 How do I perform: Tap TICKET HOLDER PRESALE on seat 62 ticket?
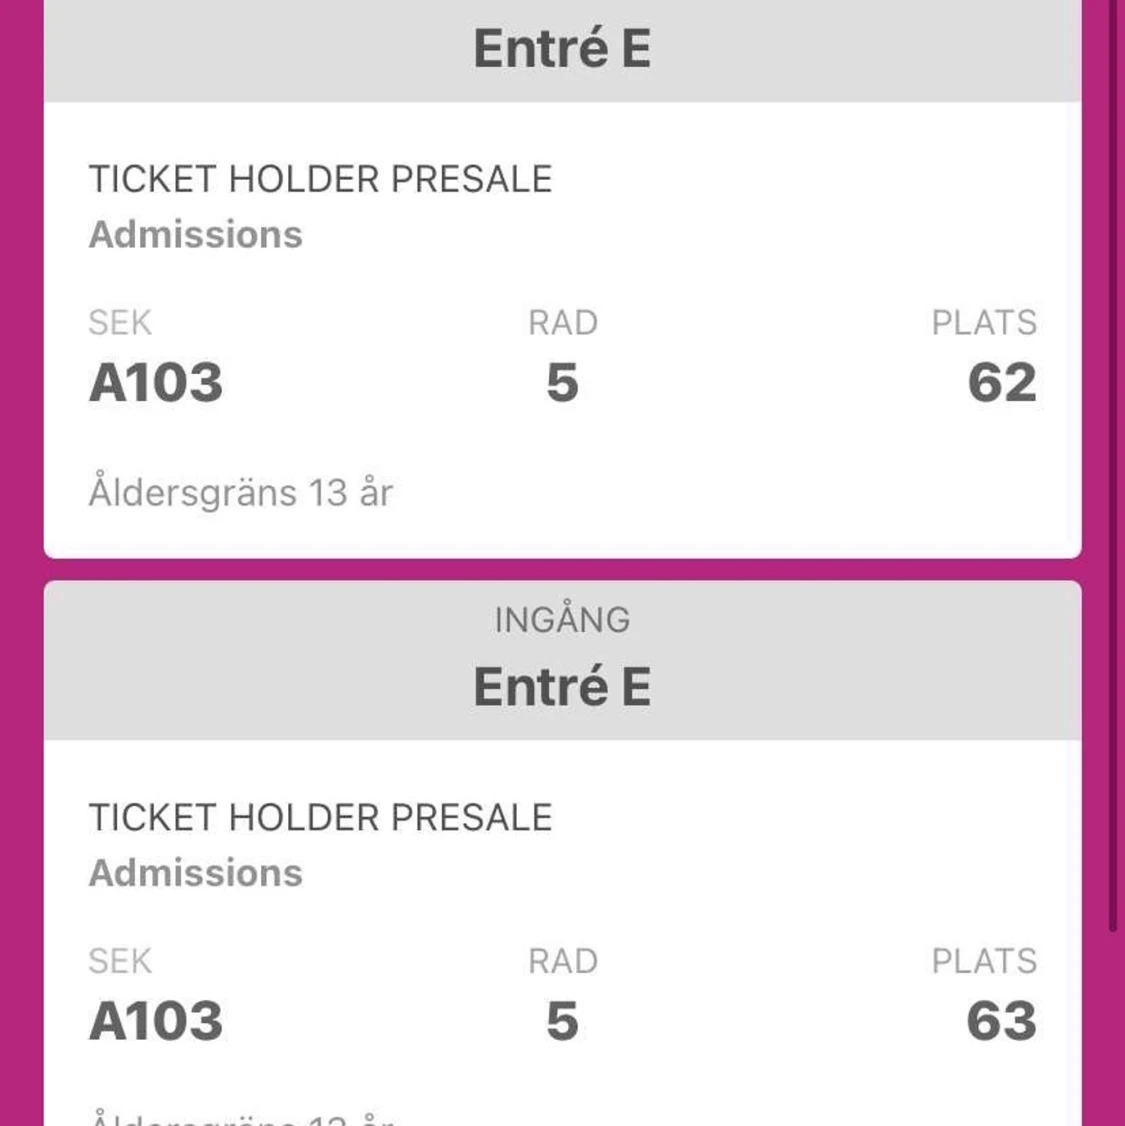coord(320,179)
